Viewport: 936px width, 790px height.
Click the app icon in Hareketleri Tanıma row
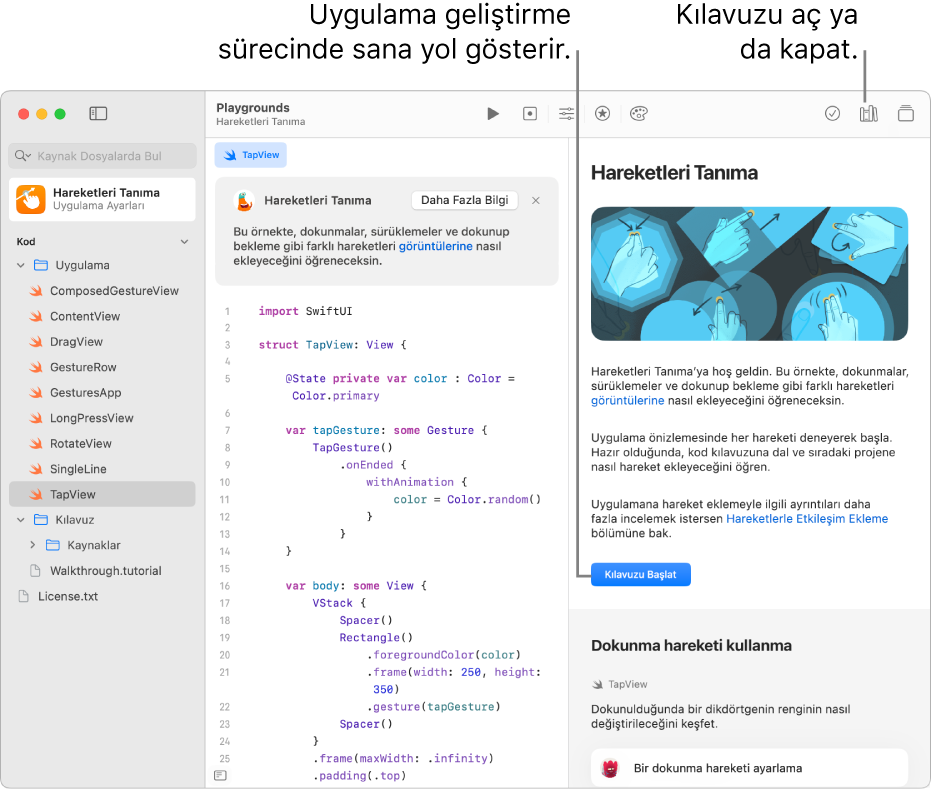[30, 199]
